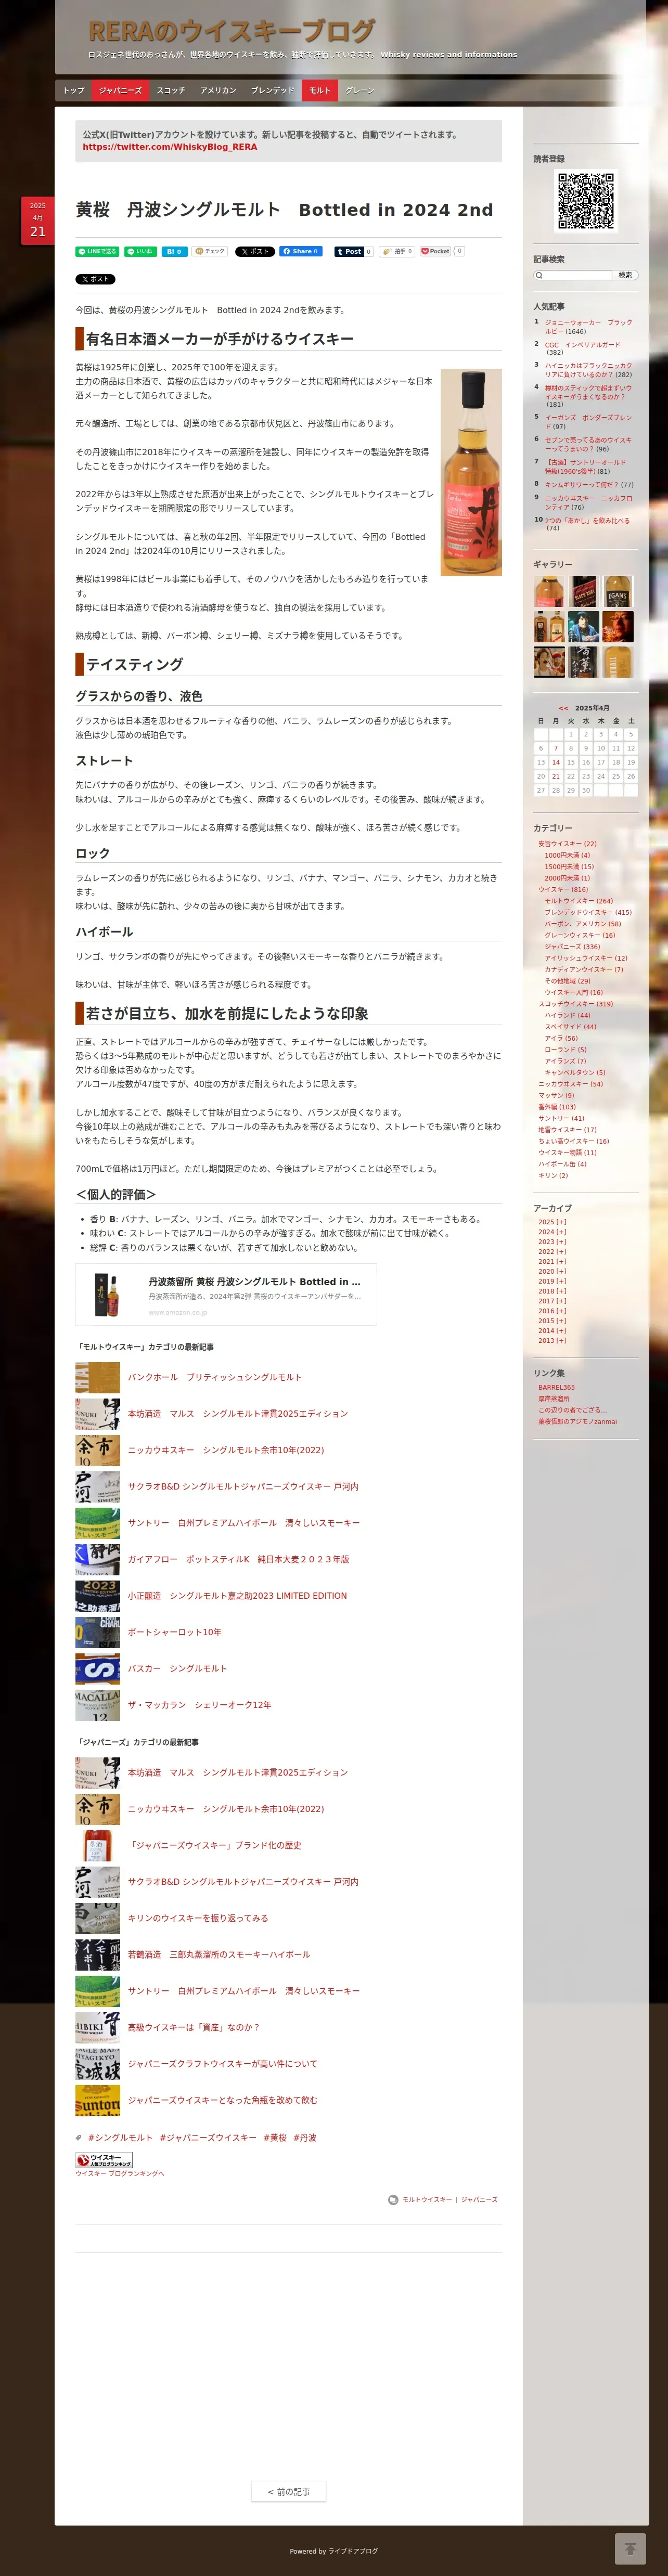
Task: Save the article to Pocket
Action: coord(435,252)
